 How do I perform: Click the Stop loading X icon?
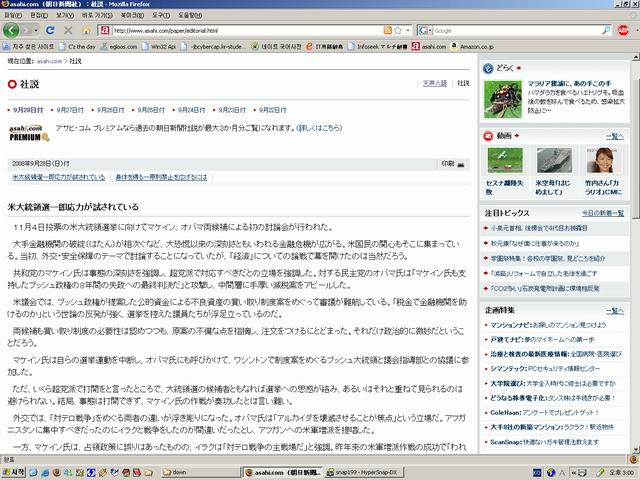tap(68, 30)
